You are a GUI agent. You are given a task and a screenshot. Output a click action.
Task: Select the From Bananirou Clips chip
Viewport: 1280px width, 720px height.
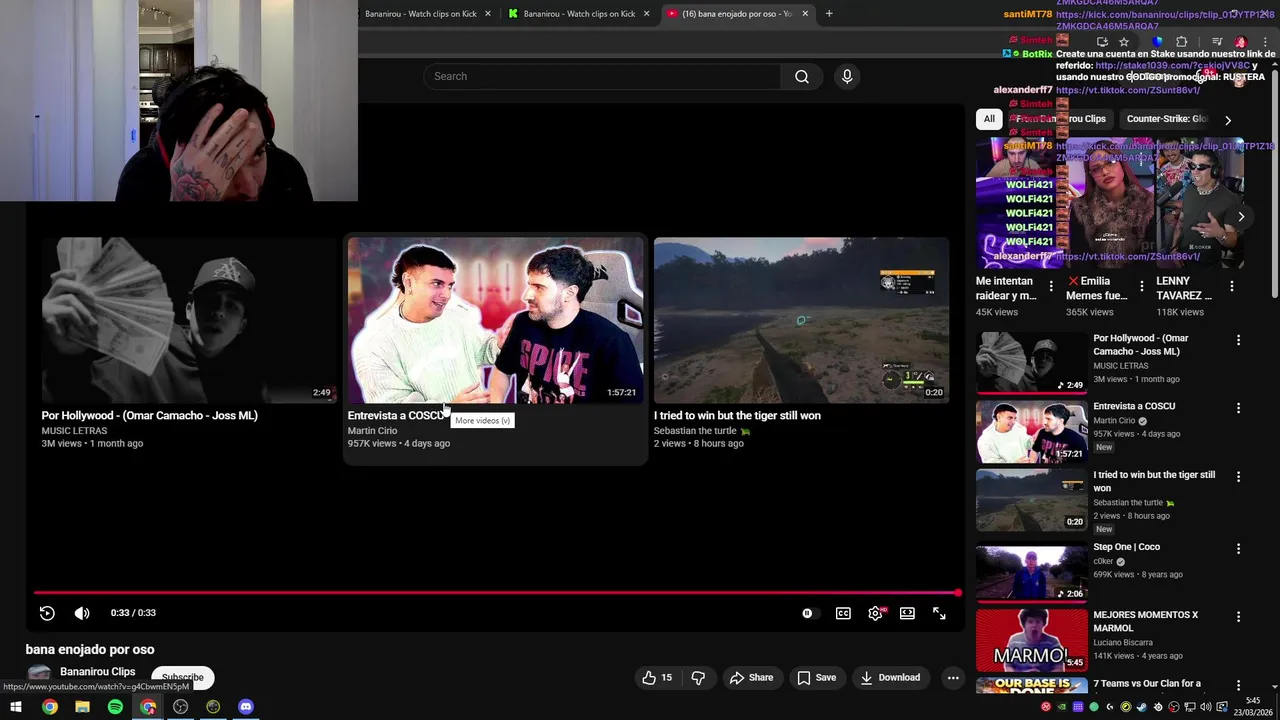[1061, 118]
